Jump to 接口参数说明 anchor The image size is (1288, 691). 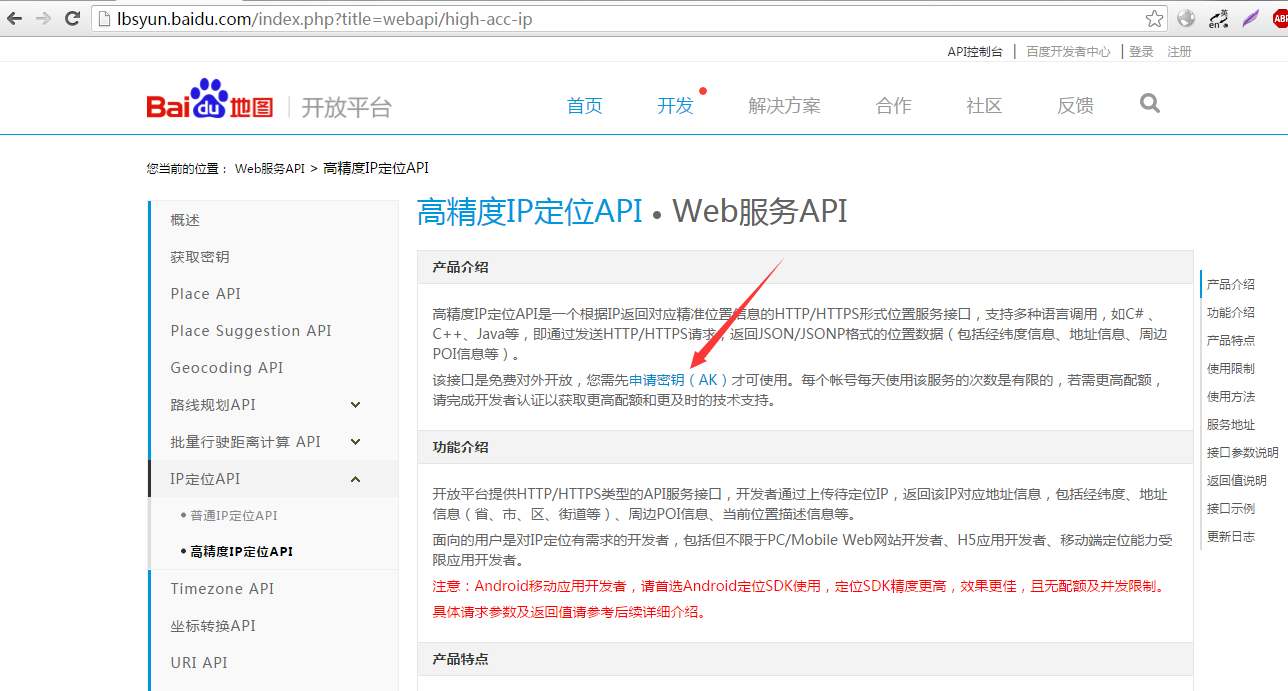tap(1242, 453)
